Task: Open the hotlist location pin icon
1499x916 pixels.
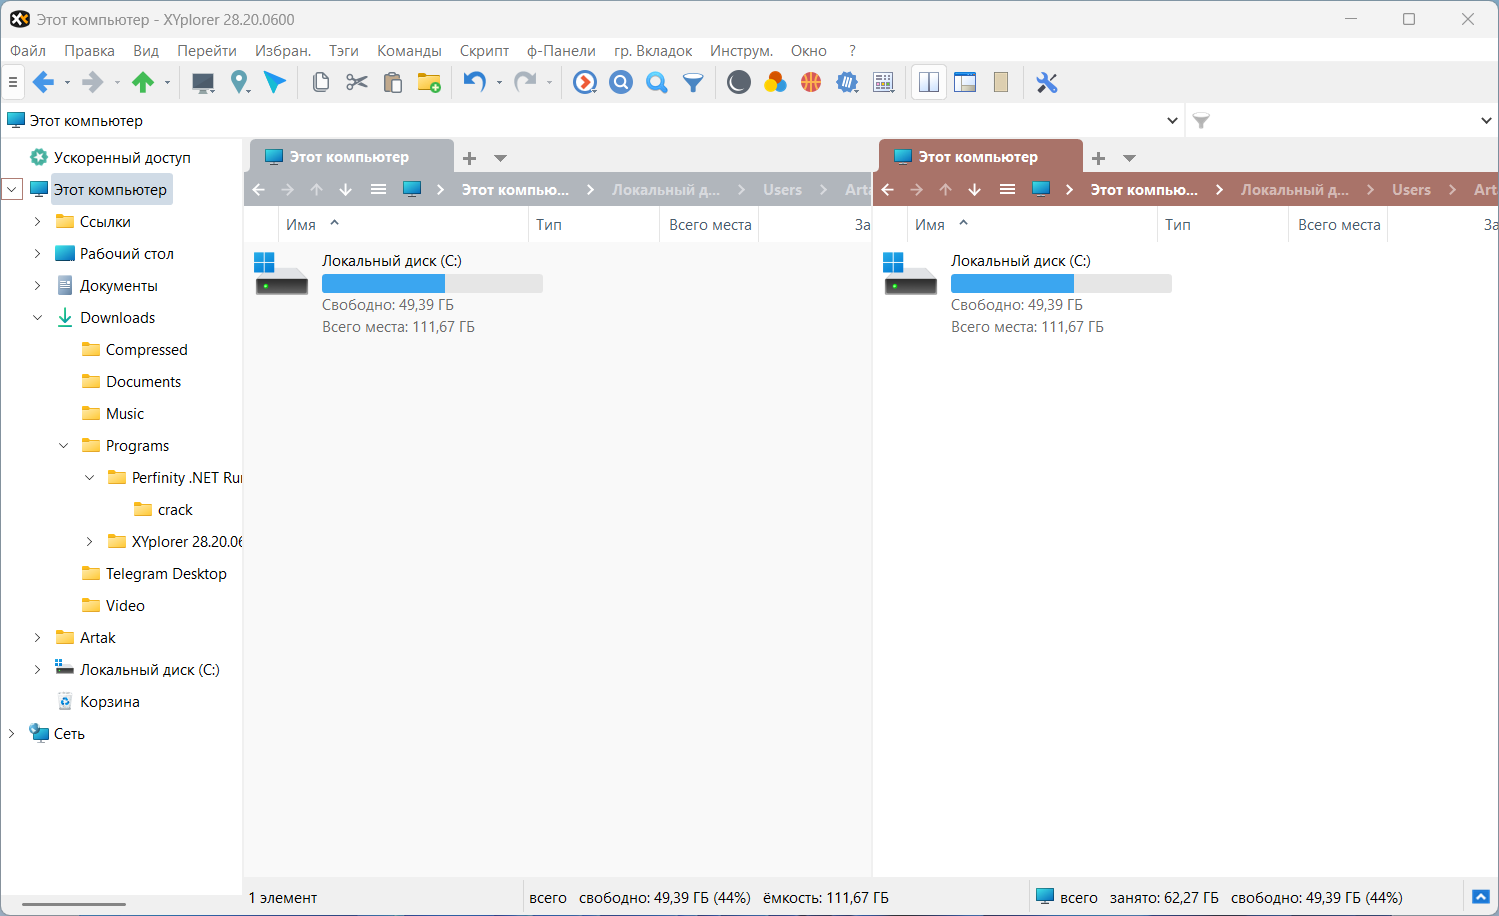Action: point(239,83)
